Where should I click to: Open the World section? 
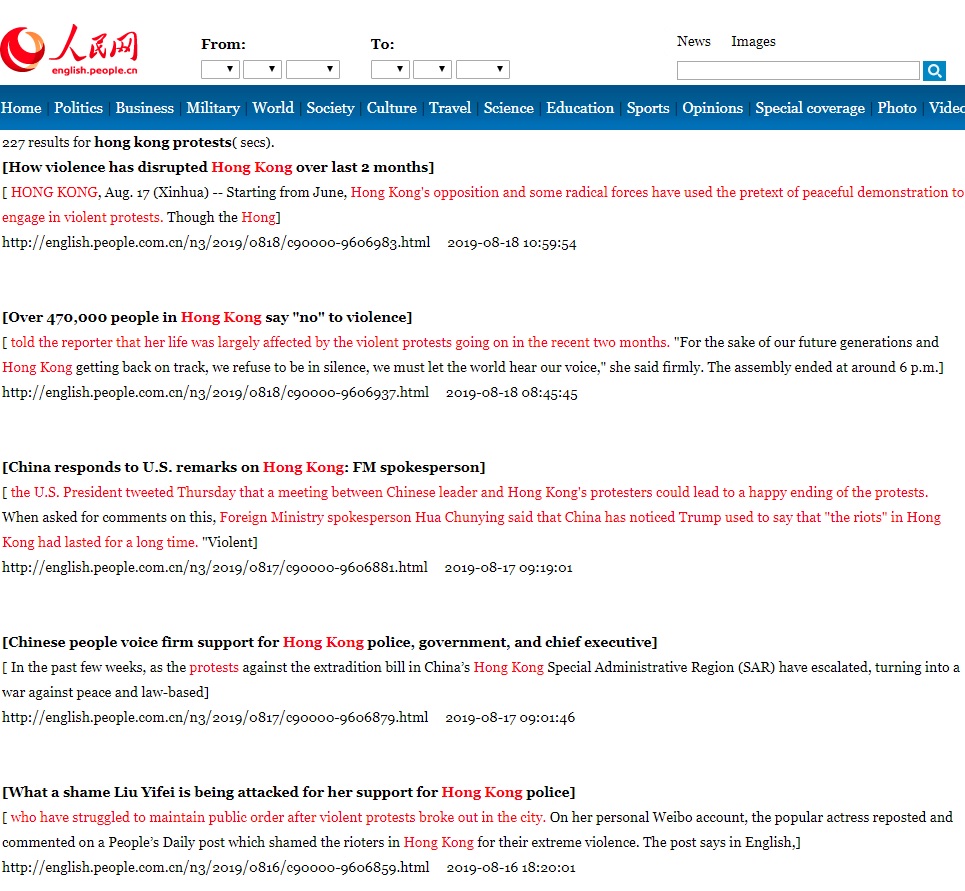pyautogui.click(x=273, y=108)
